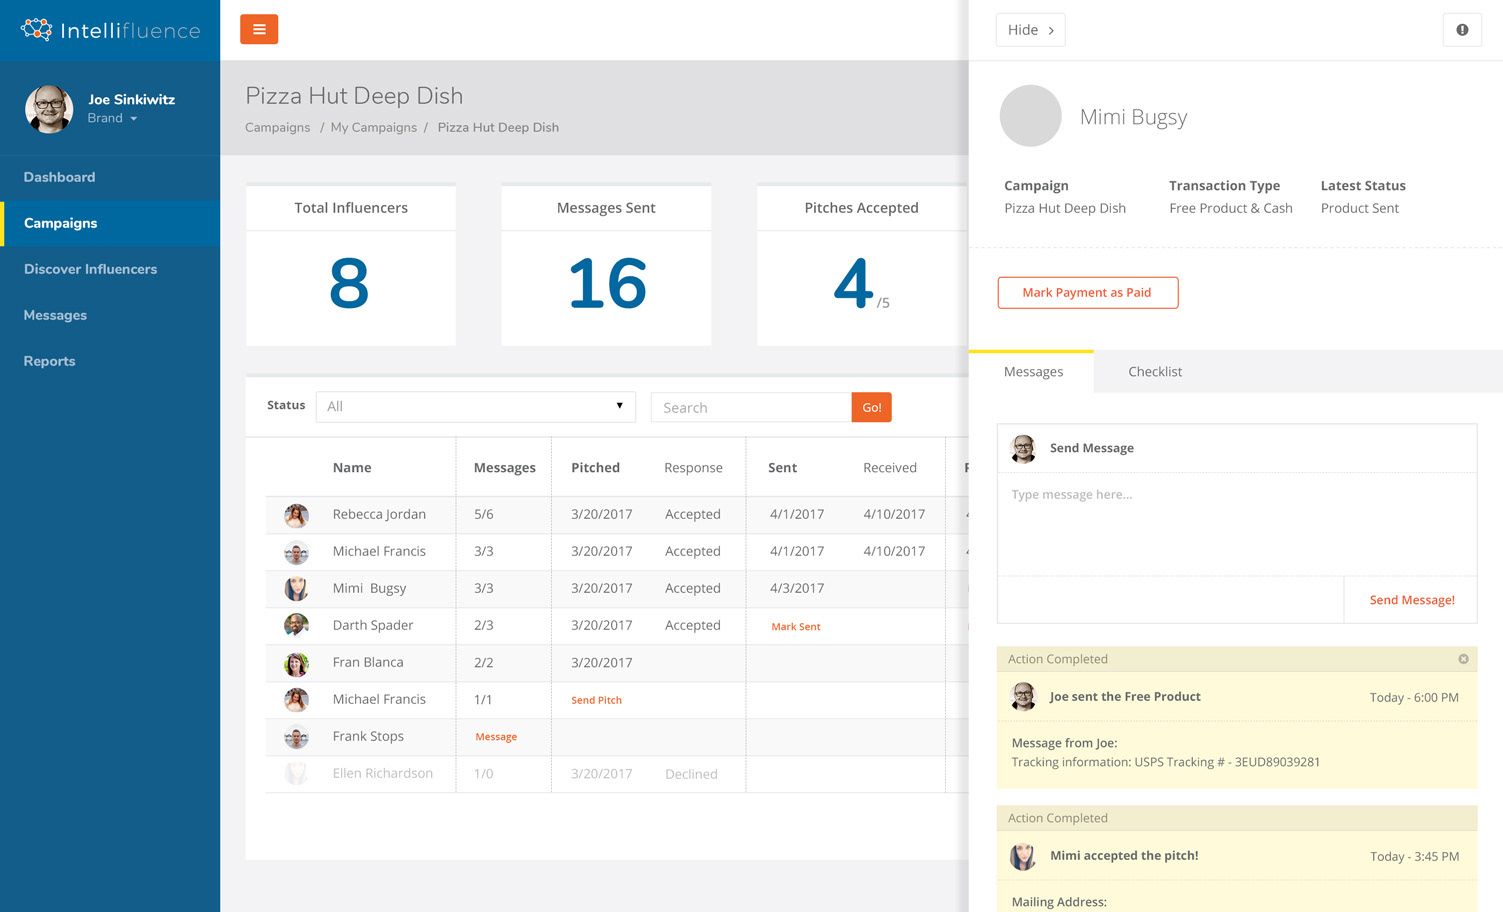Click Rebecca Jordan's avatar

click(296, 515)
